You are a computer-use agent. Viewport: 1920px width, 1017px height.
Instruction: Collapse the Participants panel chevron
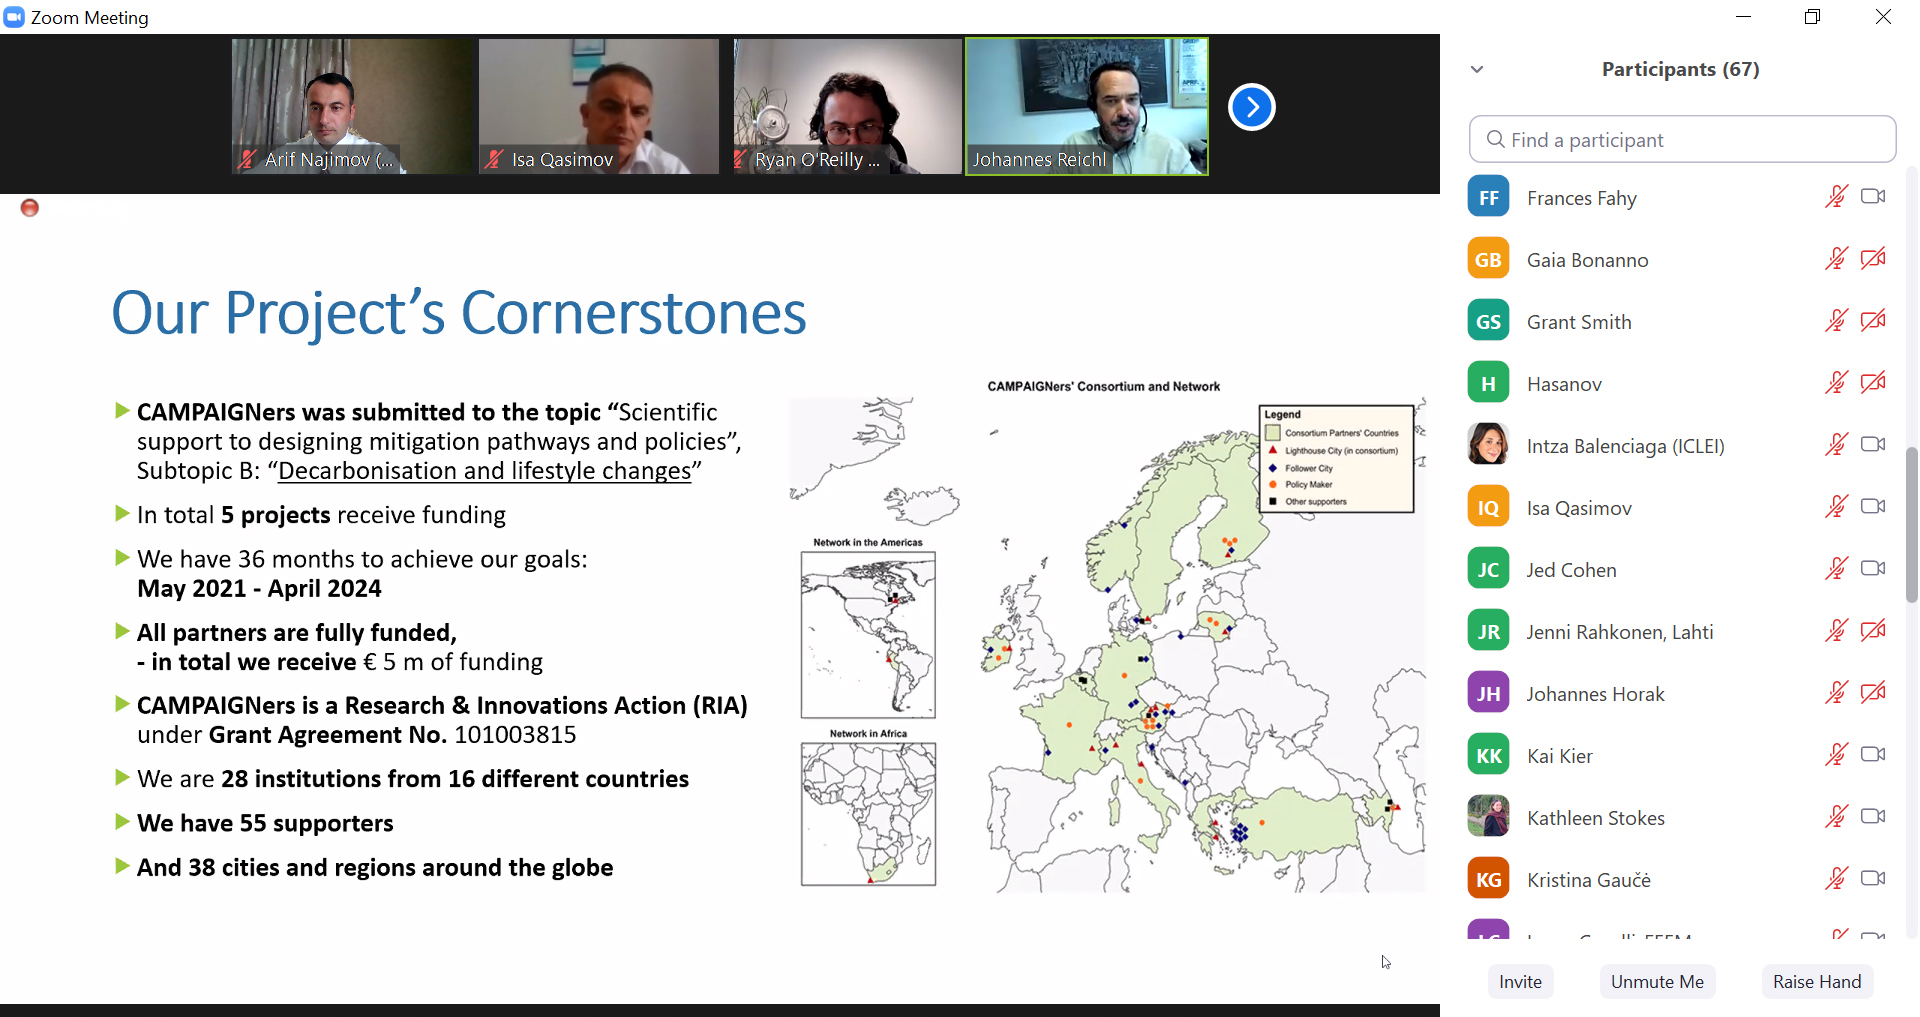pos(1477,70)
